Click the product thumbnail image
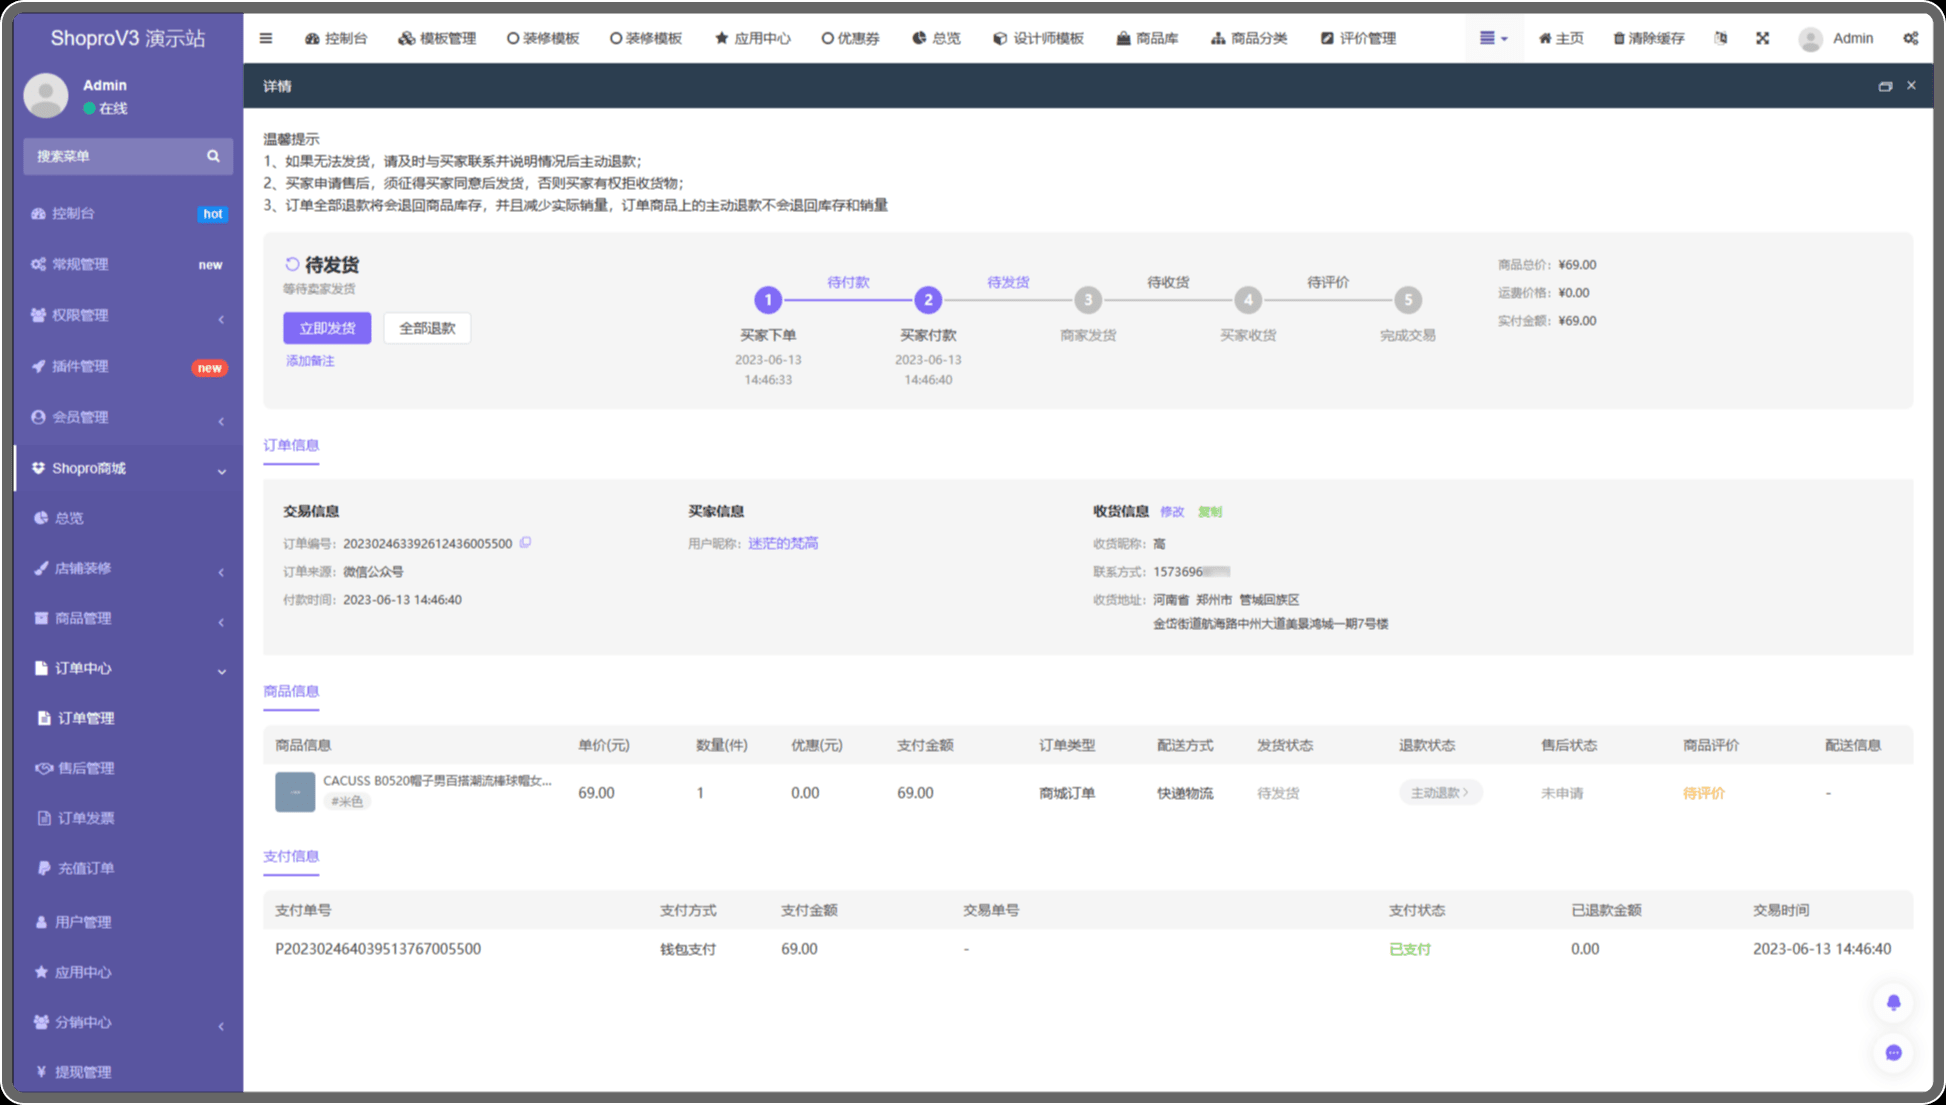The height and width of the screenshot is (1105, 1946). tap(295, 792)
